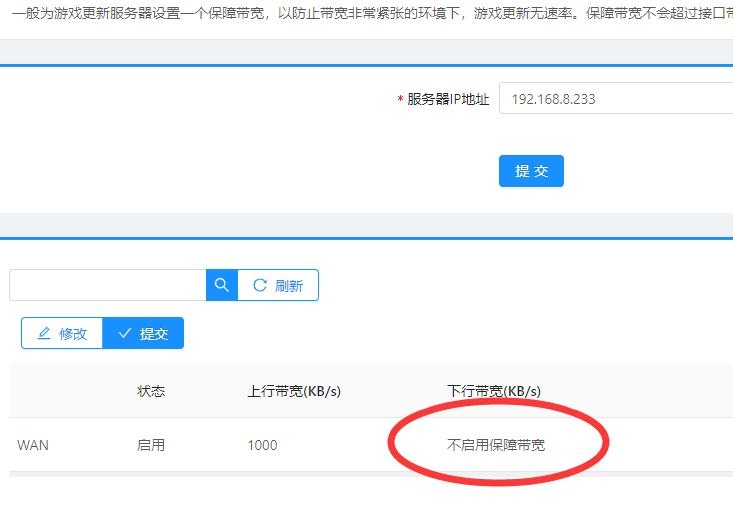The height and width of the screenshot is (518, 733).
Task: Click inside the empty search text box
Action: (107, 285)
